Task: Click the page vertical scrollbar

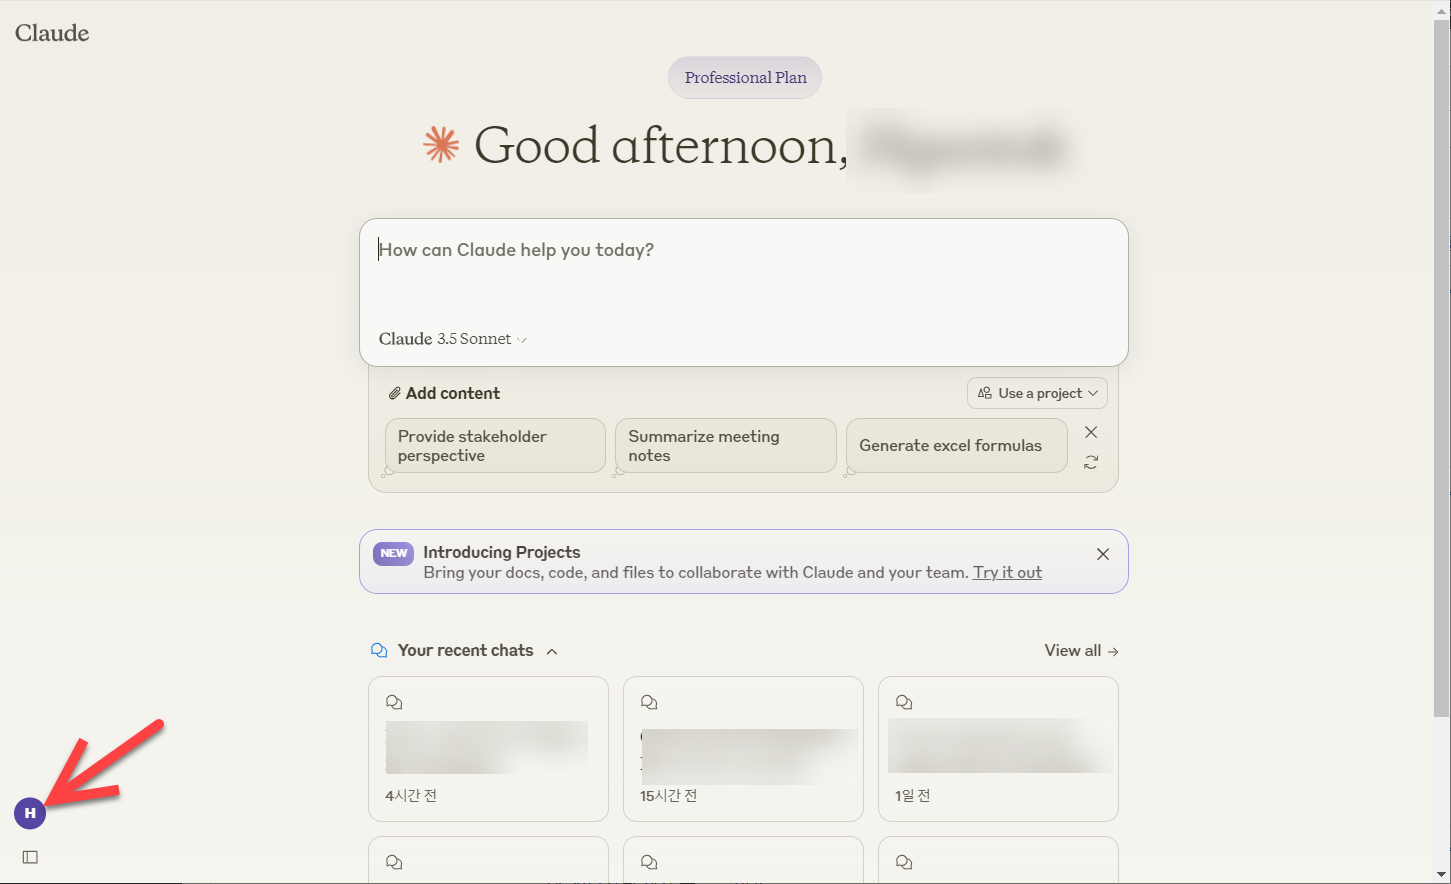Action: click(x=1442, y=368)
